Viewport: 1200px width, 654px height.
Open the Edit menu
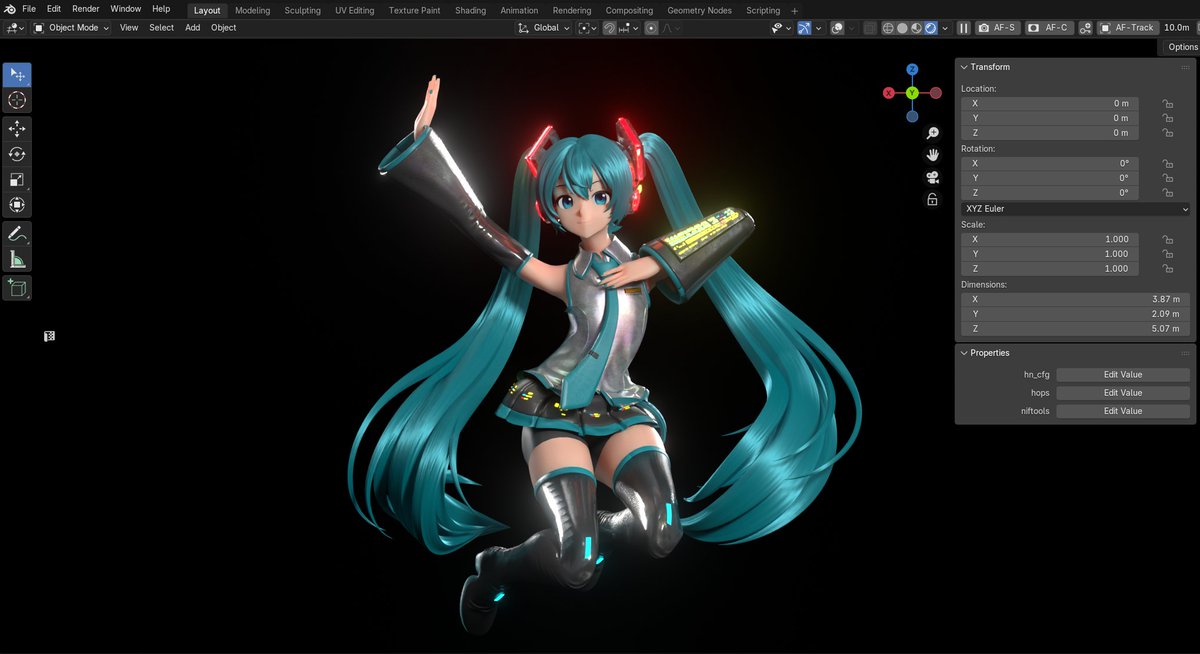point(54,9)
